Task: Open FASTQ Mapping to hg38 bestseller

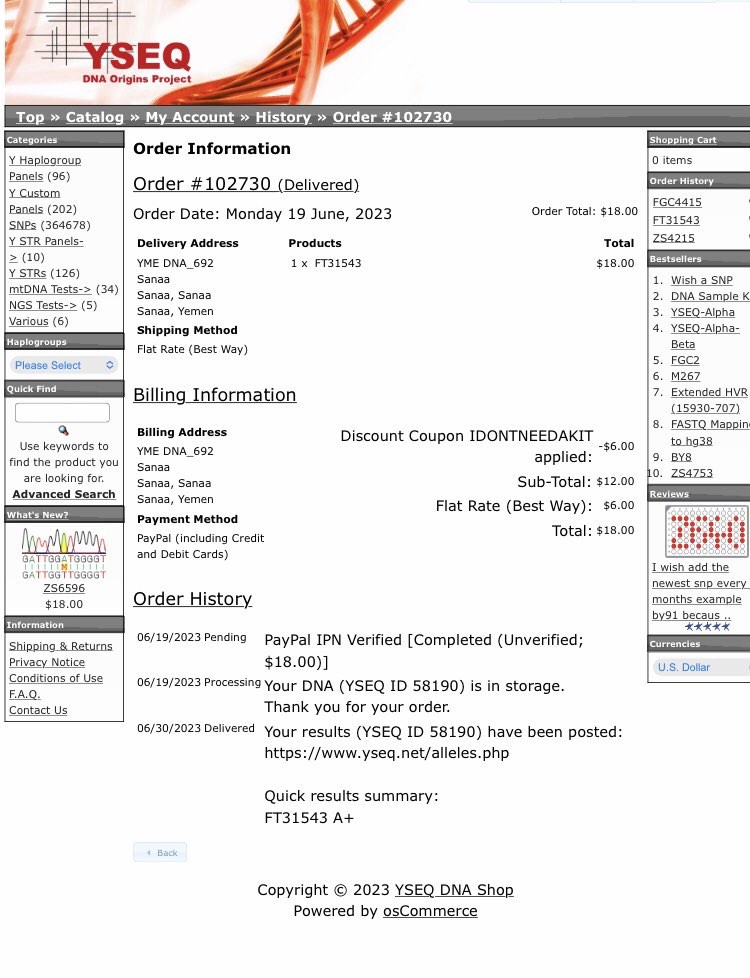Action: (x=710, y=432)
